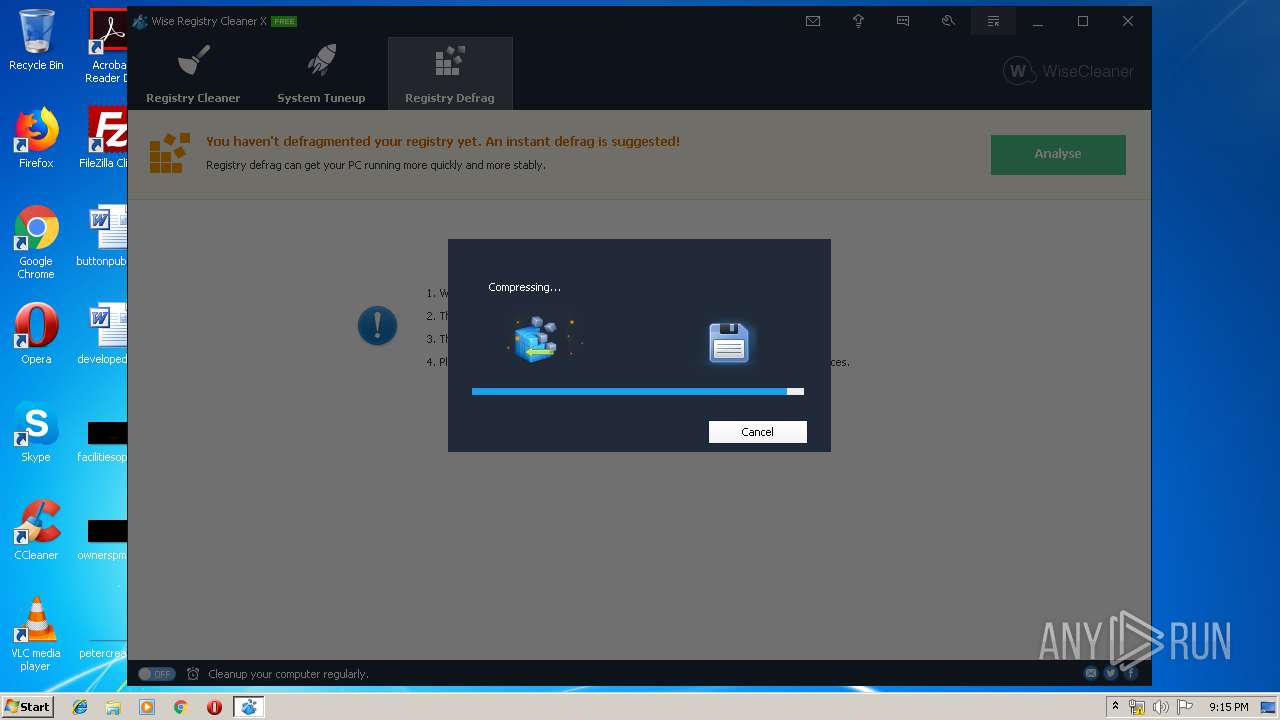Click the FREE edition badge
Image resolution: width=1280 pixels, height=720 pixels.
pos(284,21)
